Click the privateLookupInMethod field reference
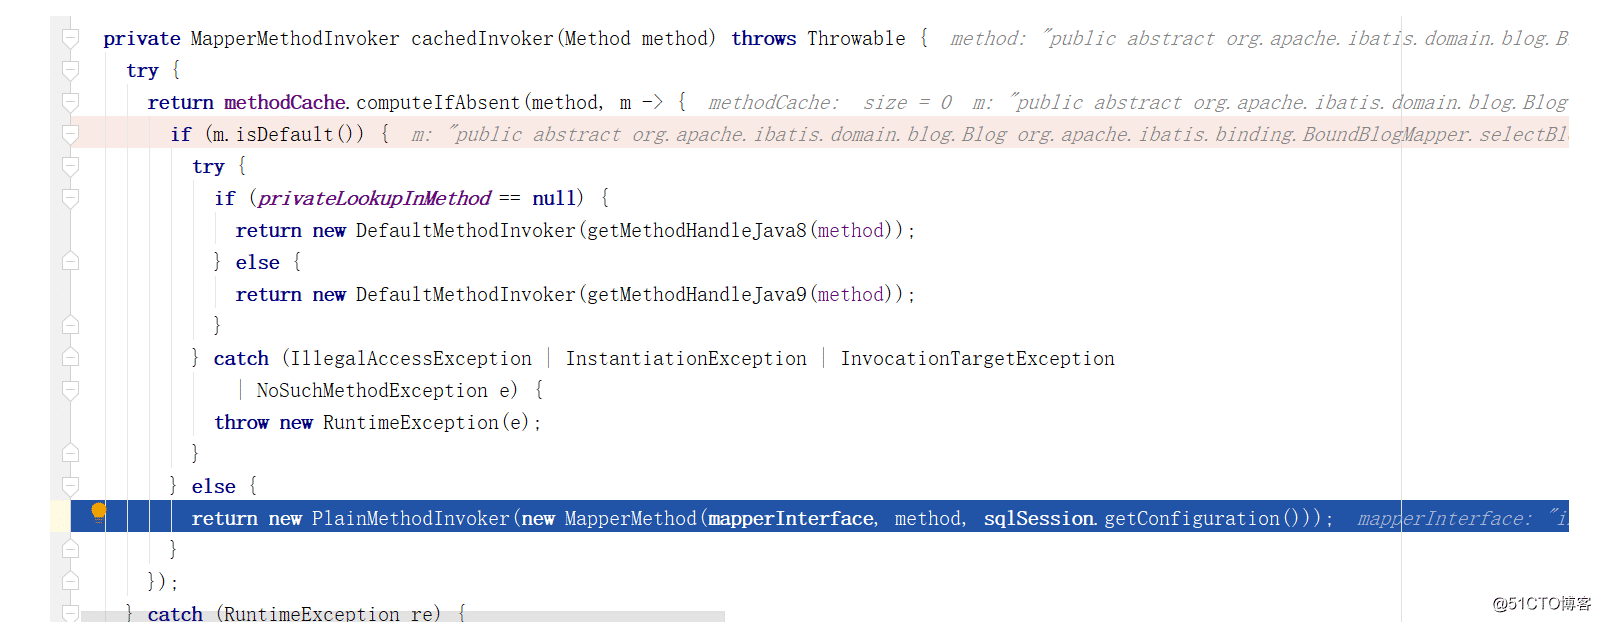Screen dimensions: 1601x622 (x=374, y=198)
